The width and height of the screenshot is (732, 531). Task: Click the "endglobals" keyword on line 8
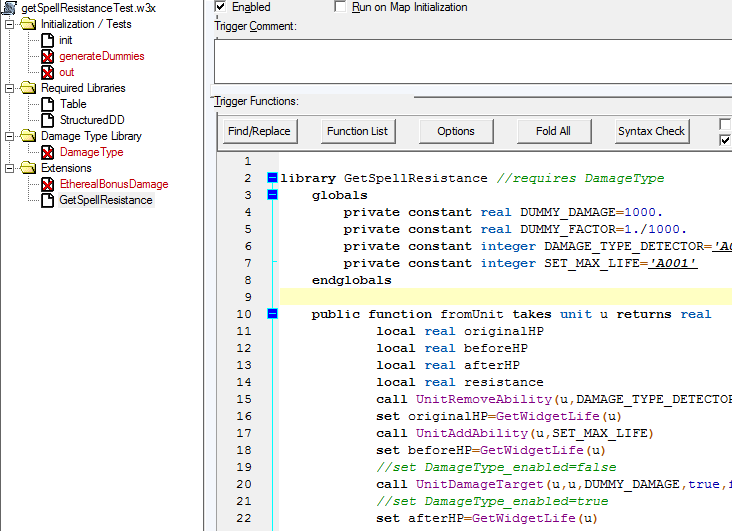(352, 280)
